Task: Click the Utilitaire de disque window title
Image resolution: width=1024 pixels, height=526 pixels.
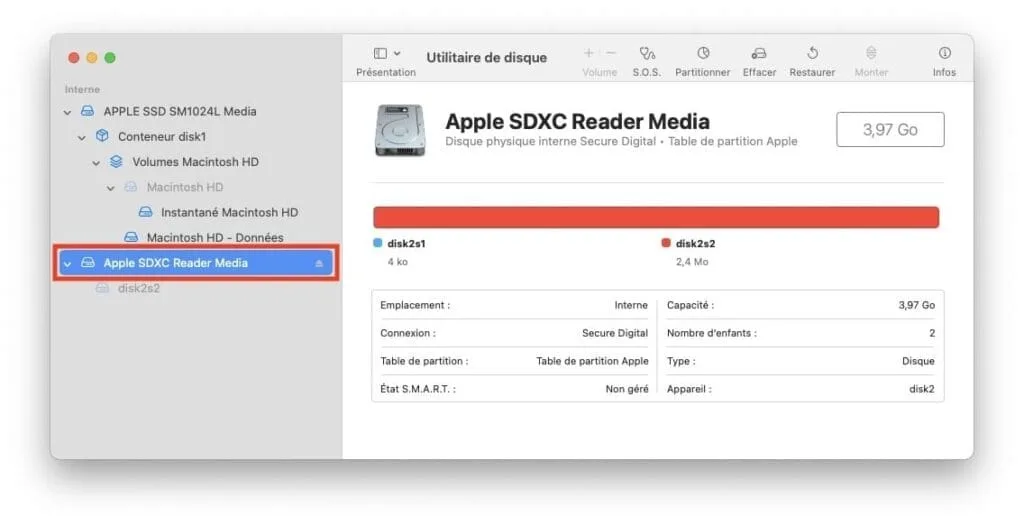Action: (x=487, y=58)
